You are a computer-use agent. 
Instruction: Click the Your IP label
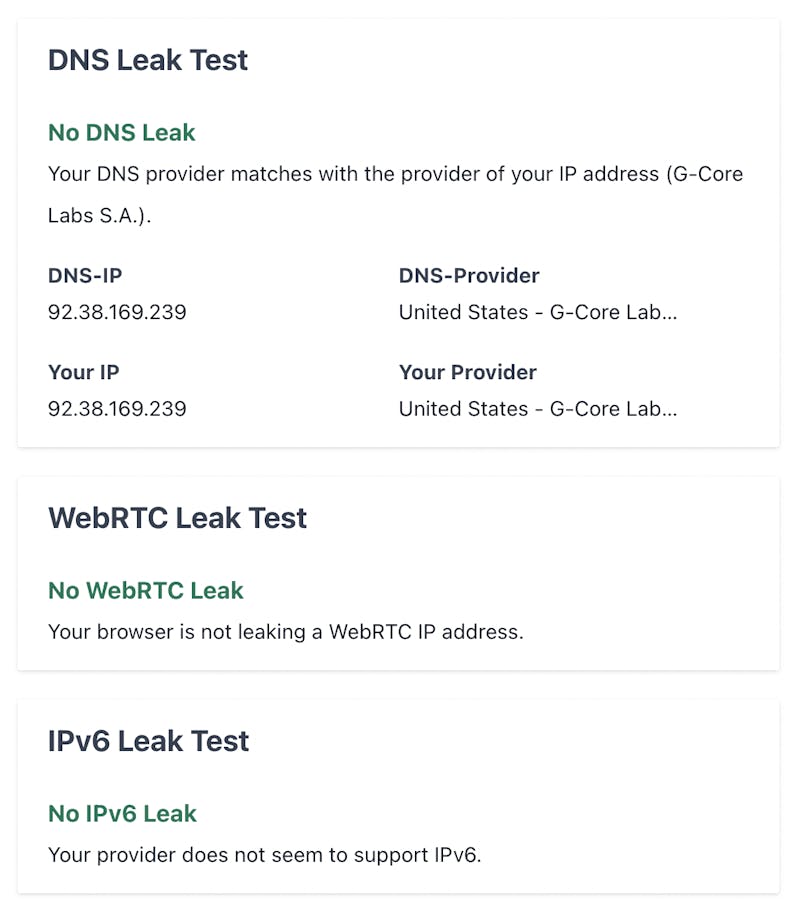83,372
